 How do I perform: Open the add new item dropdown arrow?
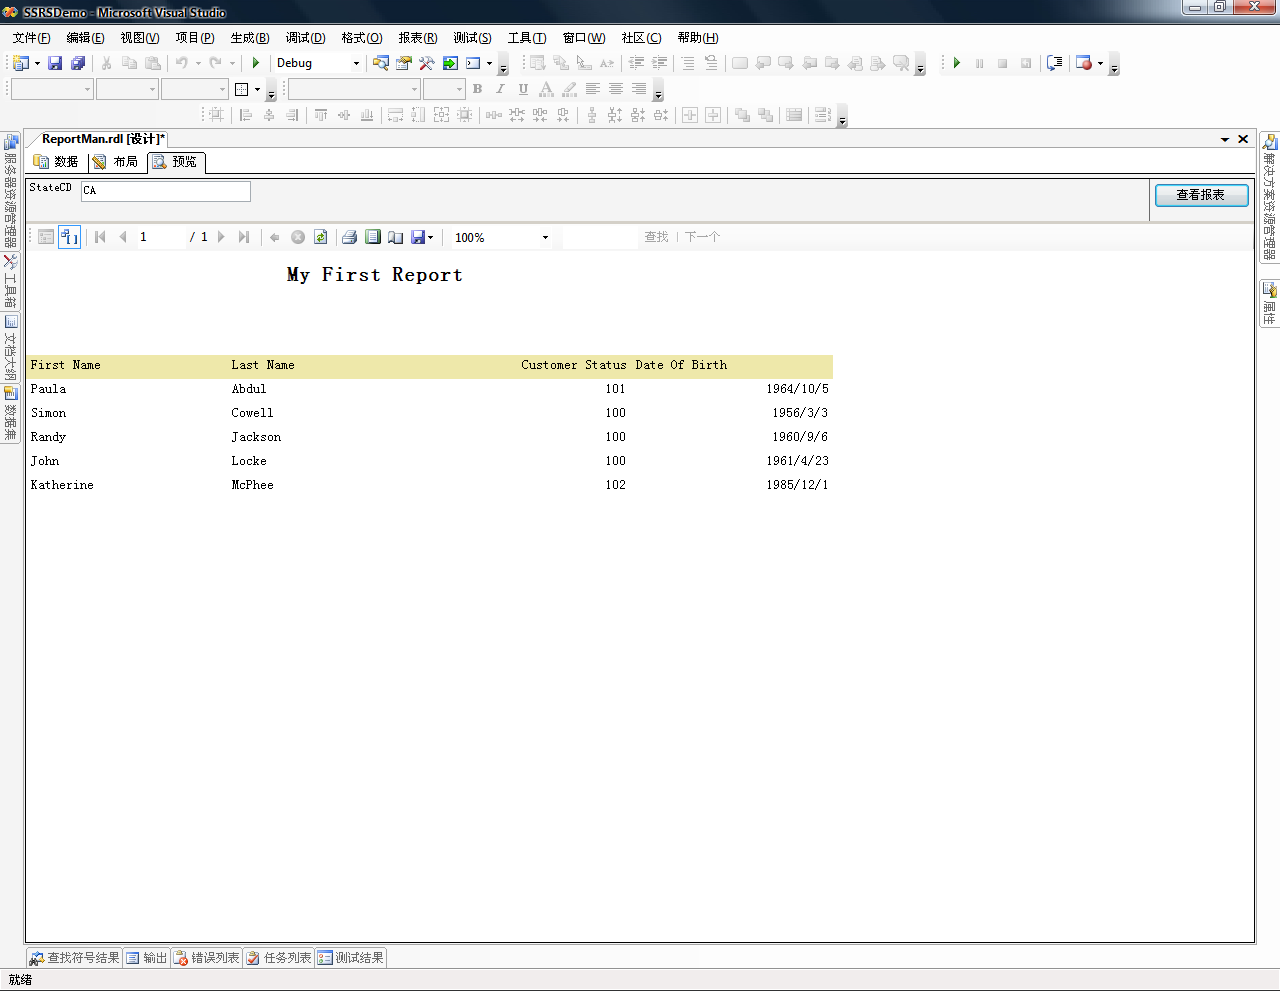coord(37,63)
